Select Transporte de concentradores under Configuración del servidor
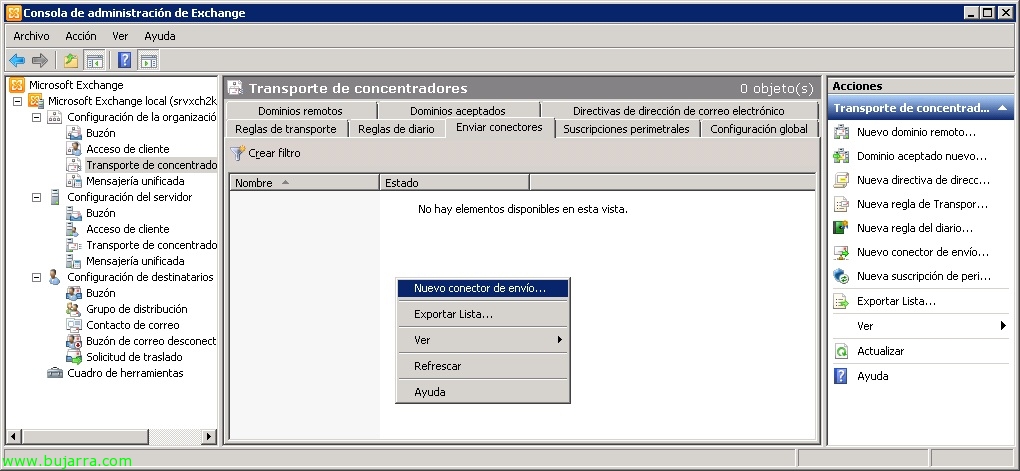The width and height of the screenshot is (1020, 471). (152, 245)
